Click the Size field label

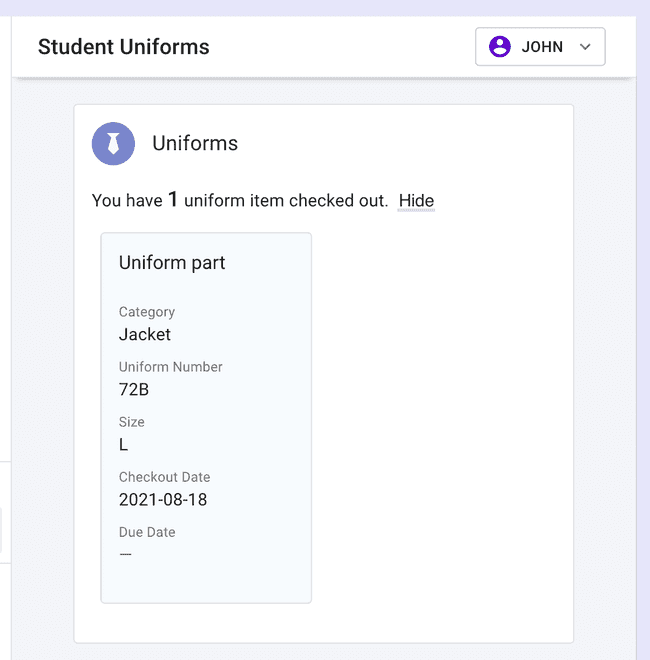click(x=132, y=422)
